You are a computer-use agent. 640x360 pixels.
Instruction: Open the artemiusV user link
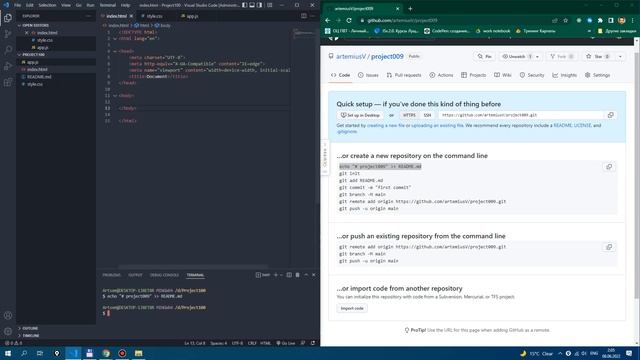351,56
